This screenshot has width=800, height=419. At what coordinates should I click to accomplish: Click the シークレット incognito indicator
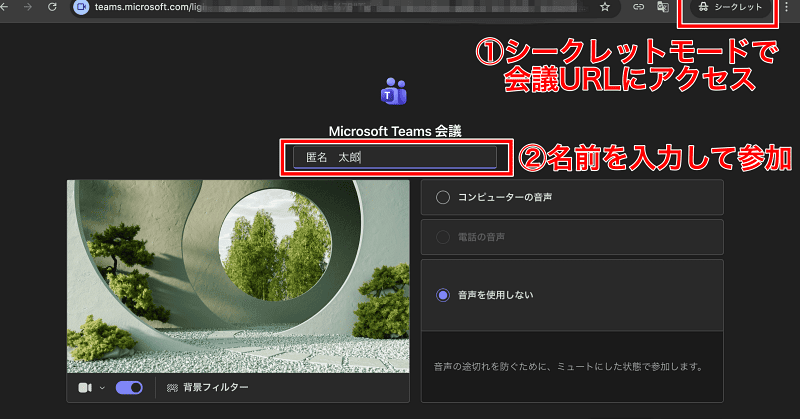point(730,7)
